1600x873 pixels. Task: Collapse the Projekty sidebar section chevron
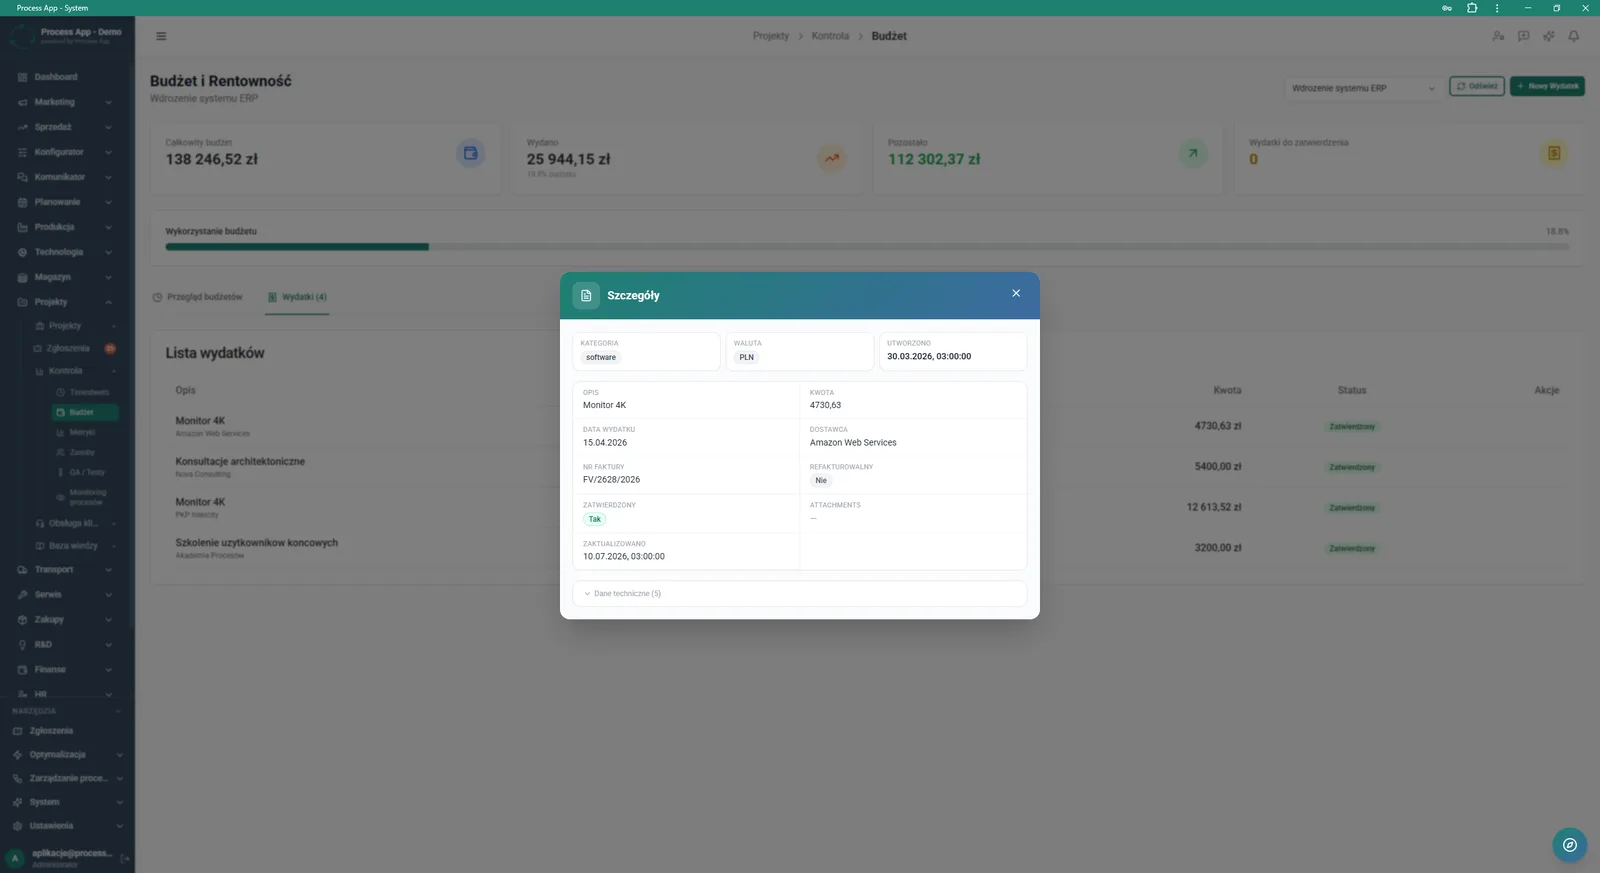coord(108,302)
